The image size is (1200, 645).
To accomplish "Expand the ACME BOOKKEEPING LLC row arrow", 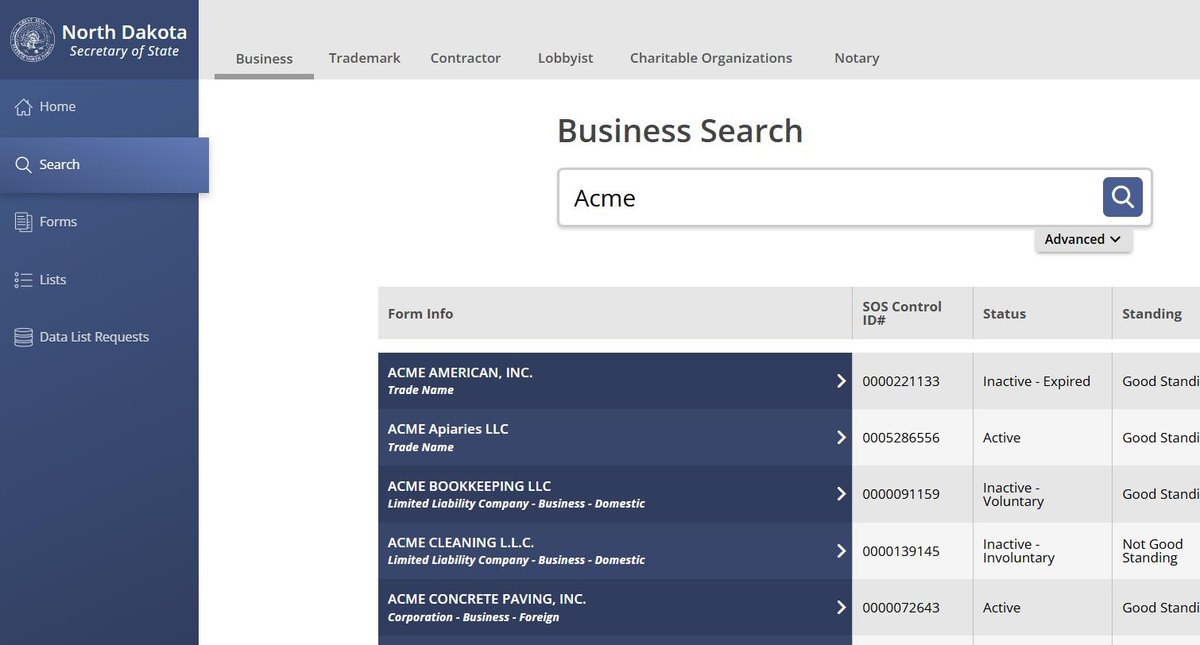I will pyautogui.click(x=841, y=494).
